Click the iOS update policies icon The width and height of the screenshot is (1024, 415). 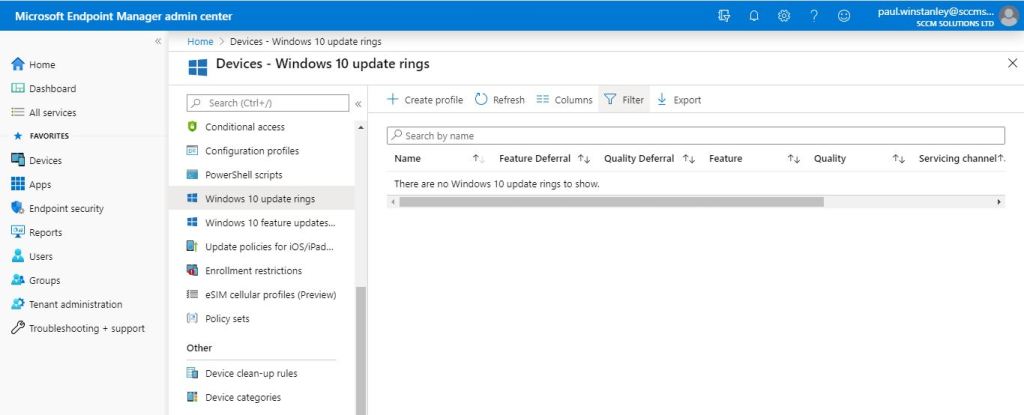pos(192,246)
